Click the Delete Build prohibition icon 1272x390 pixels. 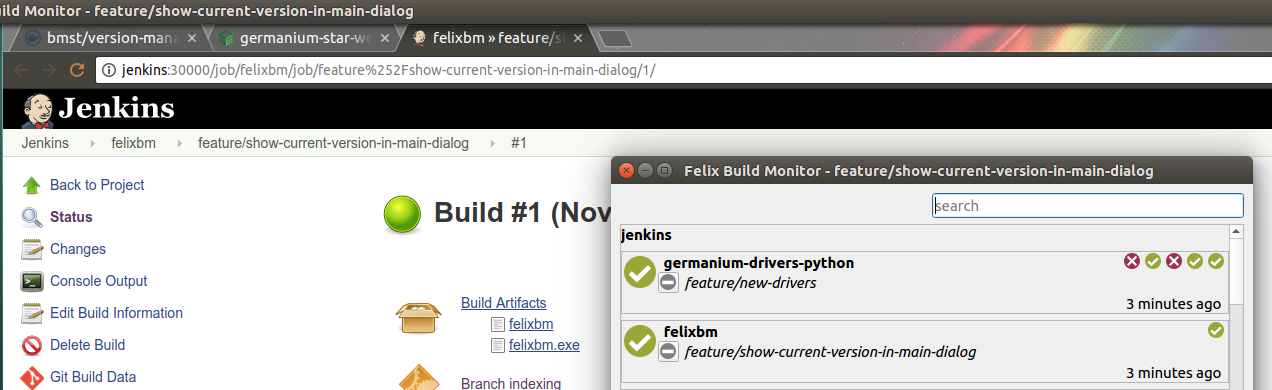click(32, 345)
